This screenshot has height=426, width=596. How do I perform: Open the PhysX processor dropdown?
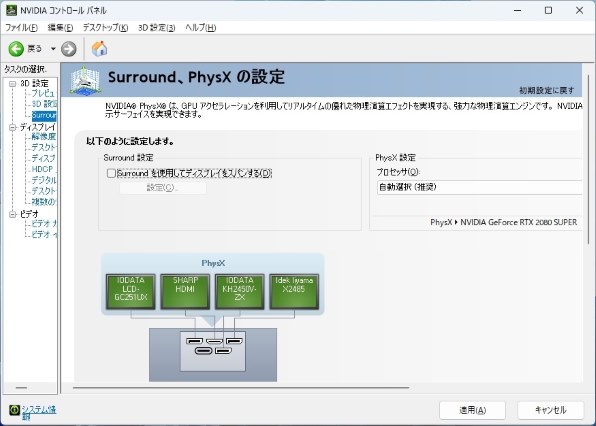(x=480, y=187)
